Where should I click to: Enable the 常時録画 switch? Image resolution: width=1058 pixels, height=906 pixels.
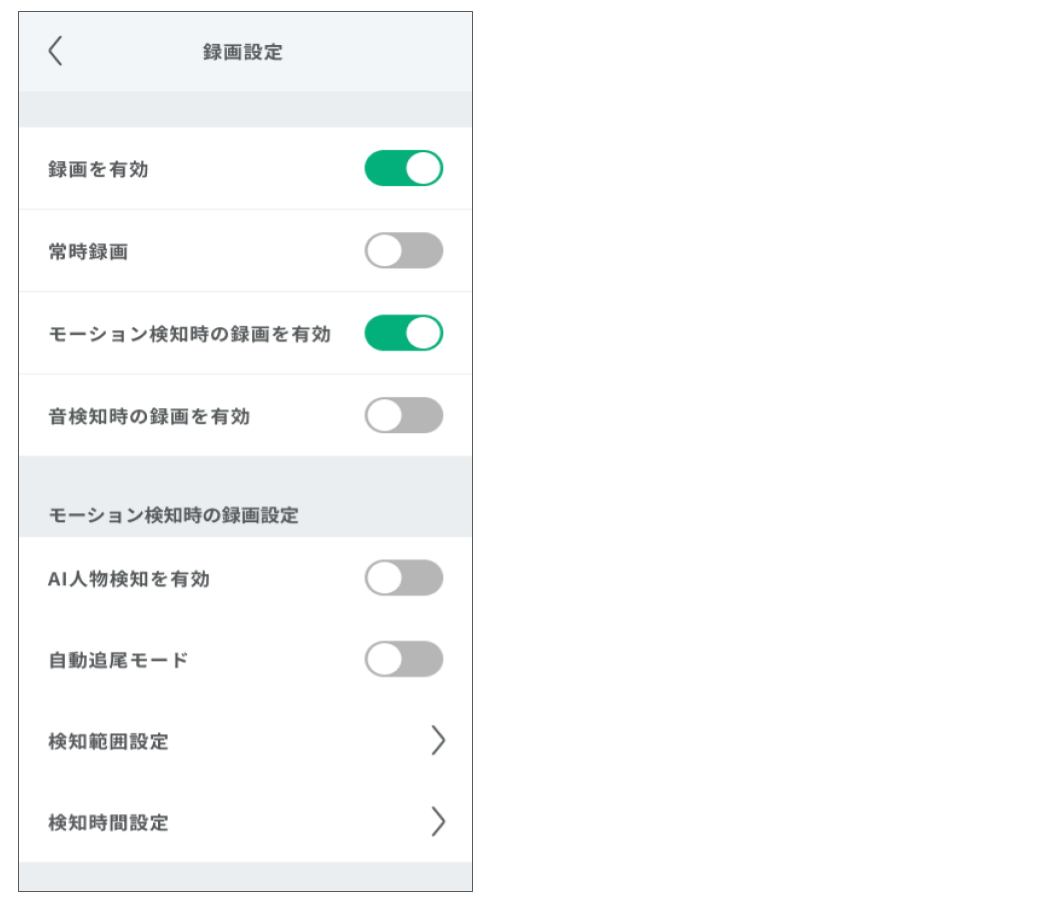403,251
